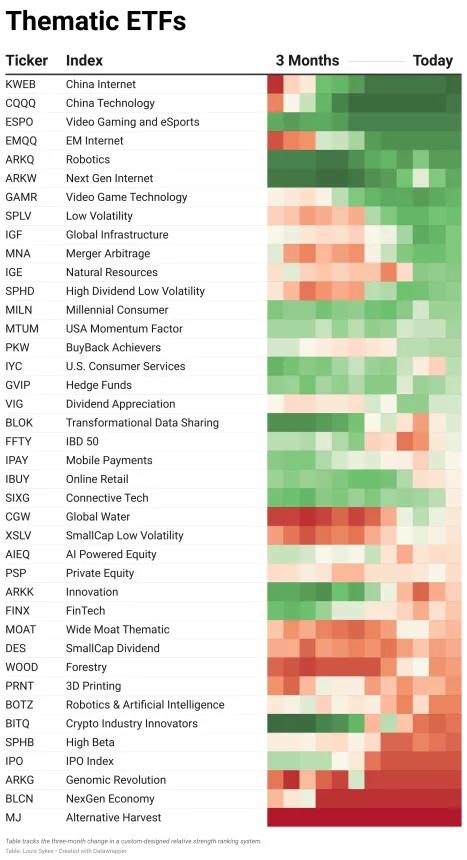Screen dimensions: 467x860
Task: Click the Hedge Funds index label
Action: click(99, 385)
